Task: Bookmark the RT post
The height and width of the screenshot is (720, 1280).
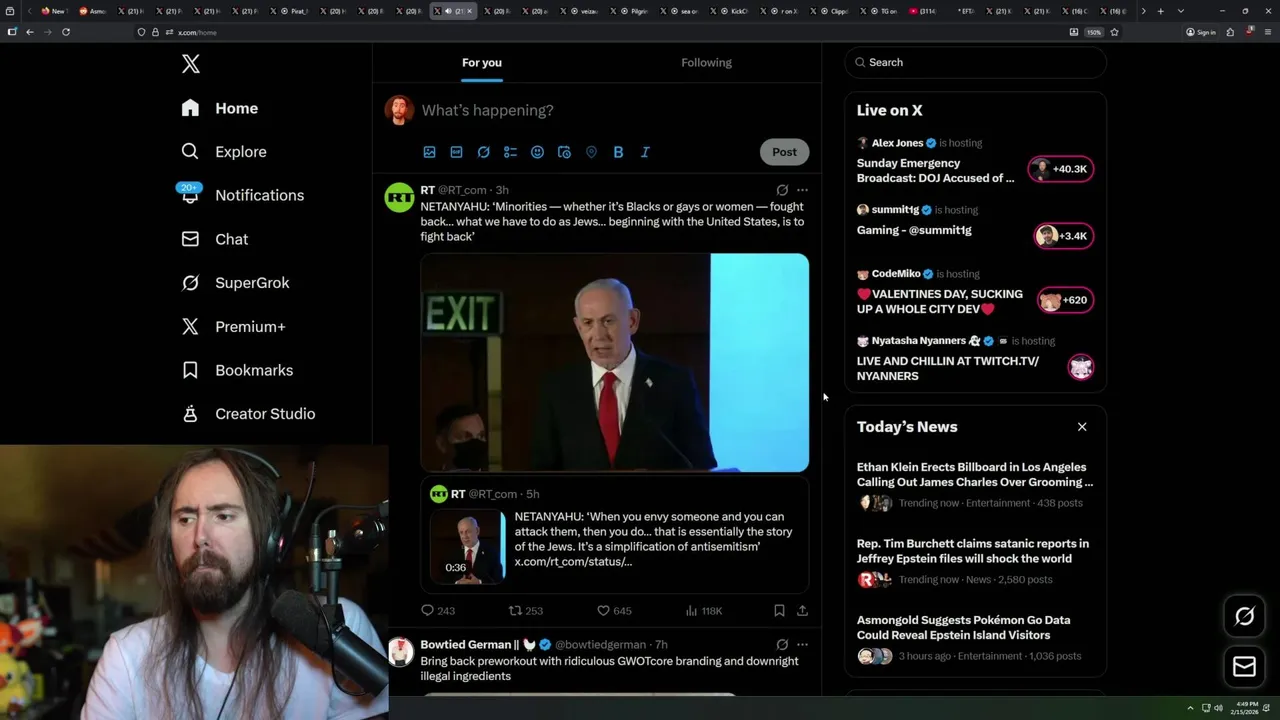Action: pos(779,611)
